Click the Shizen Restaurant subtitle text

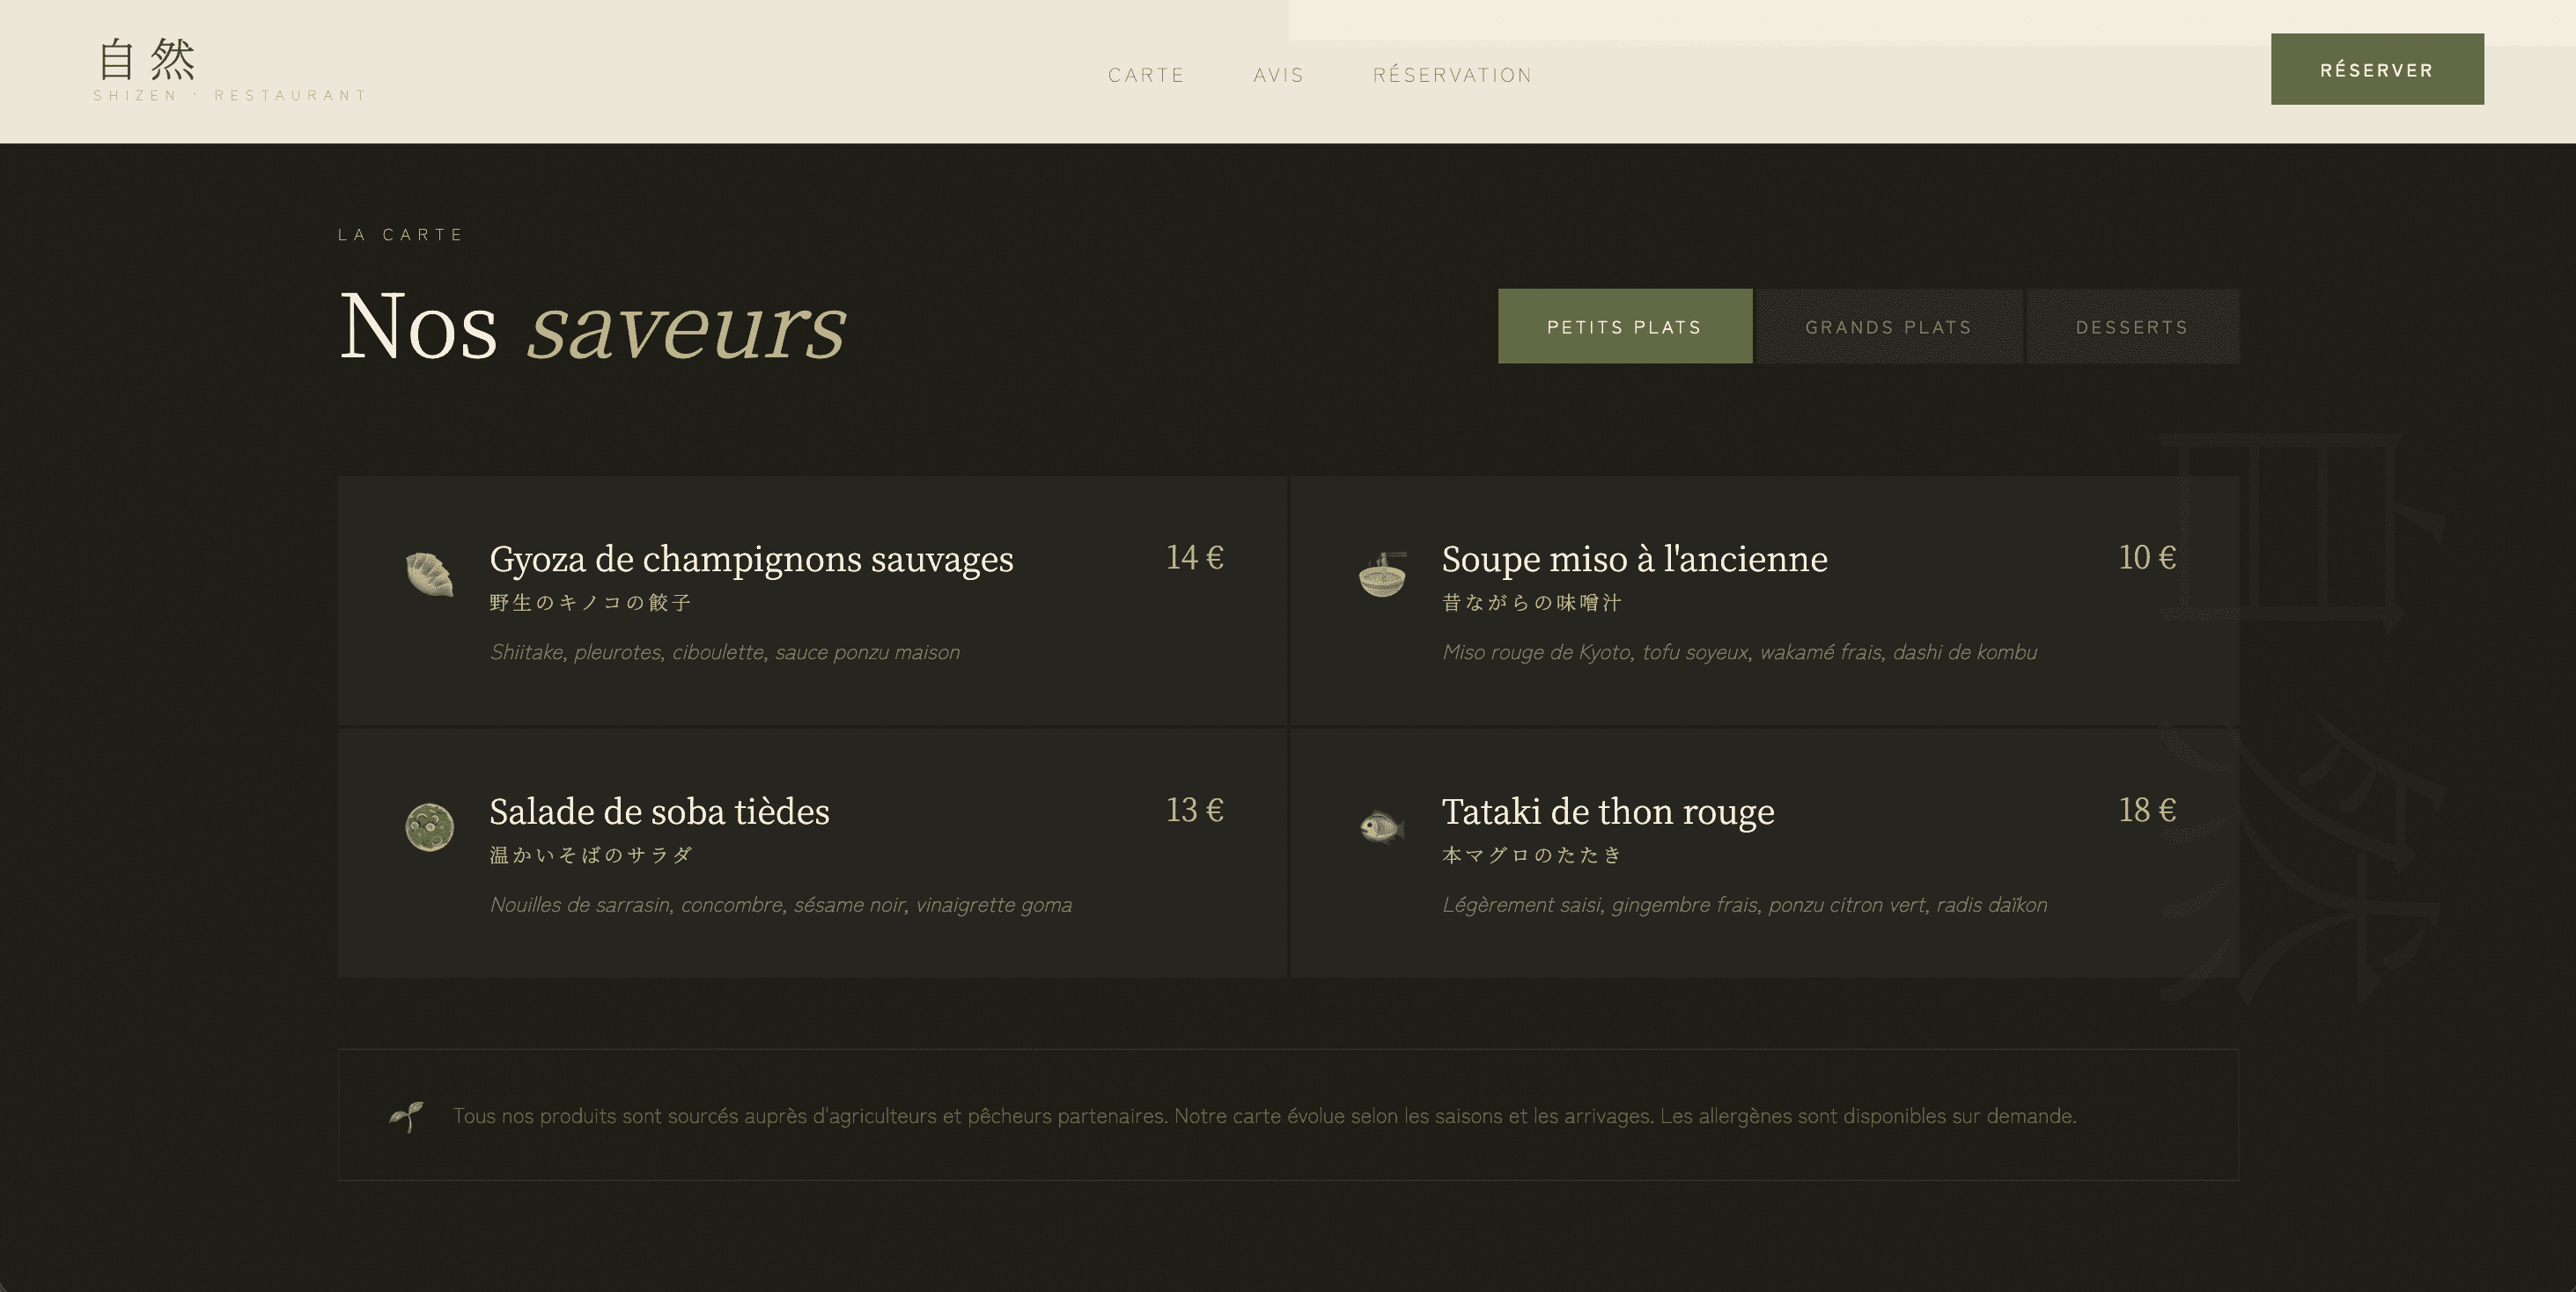click(230, 96)
